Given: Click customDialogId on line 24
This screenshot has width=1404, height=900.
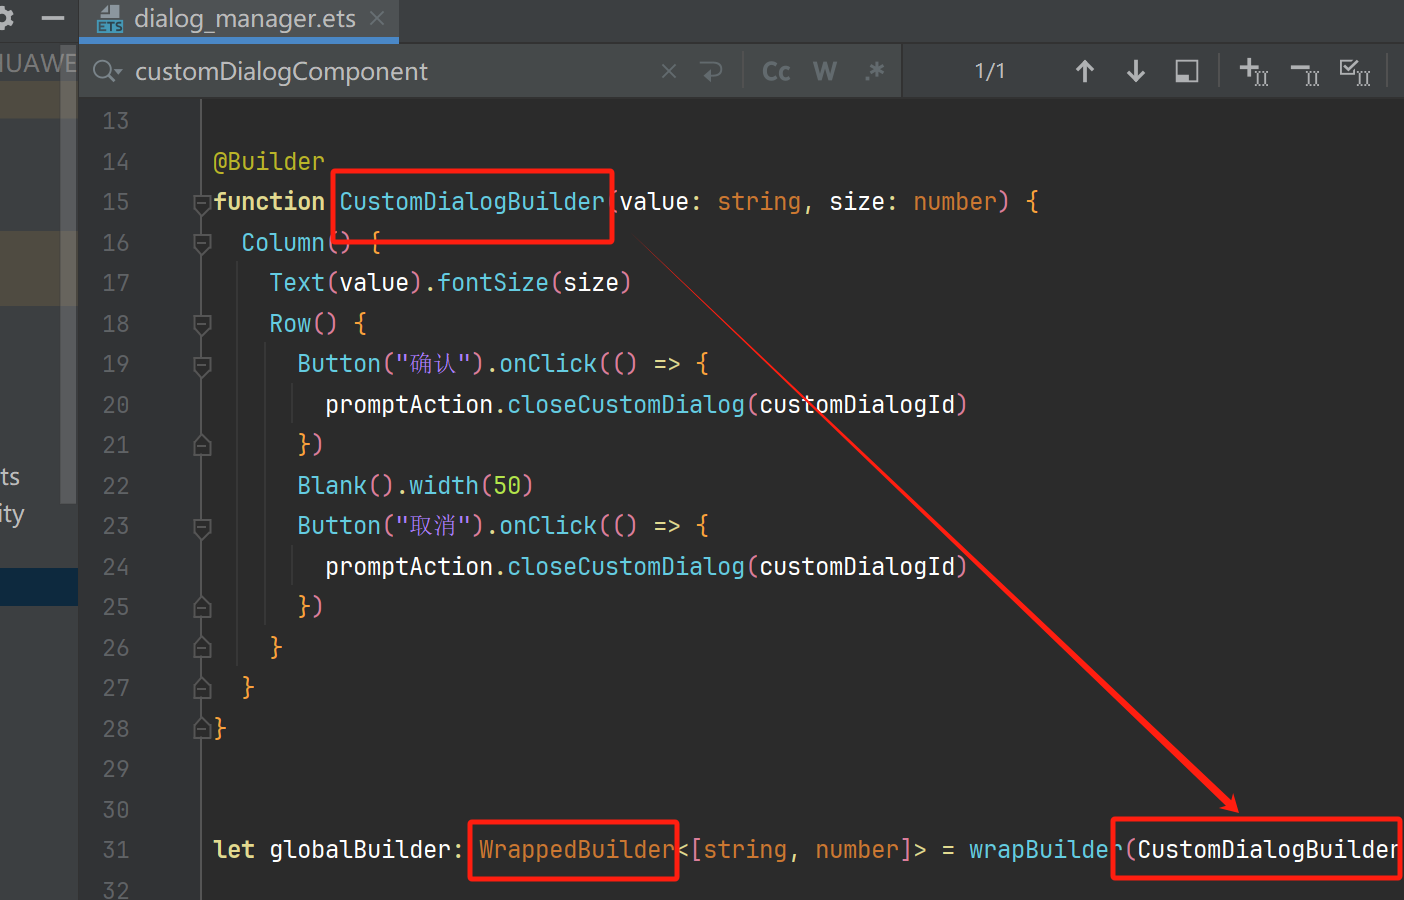Looking at the screenshot, I should pos(857,567).
